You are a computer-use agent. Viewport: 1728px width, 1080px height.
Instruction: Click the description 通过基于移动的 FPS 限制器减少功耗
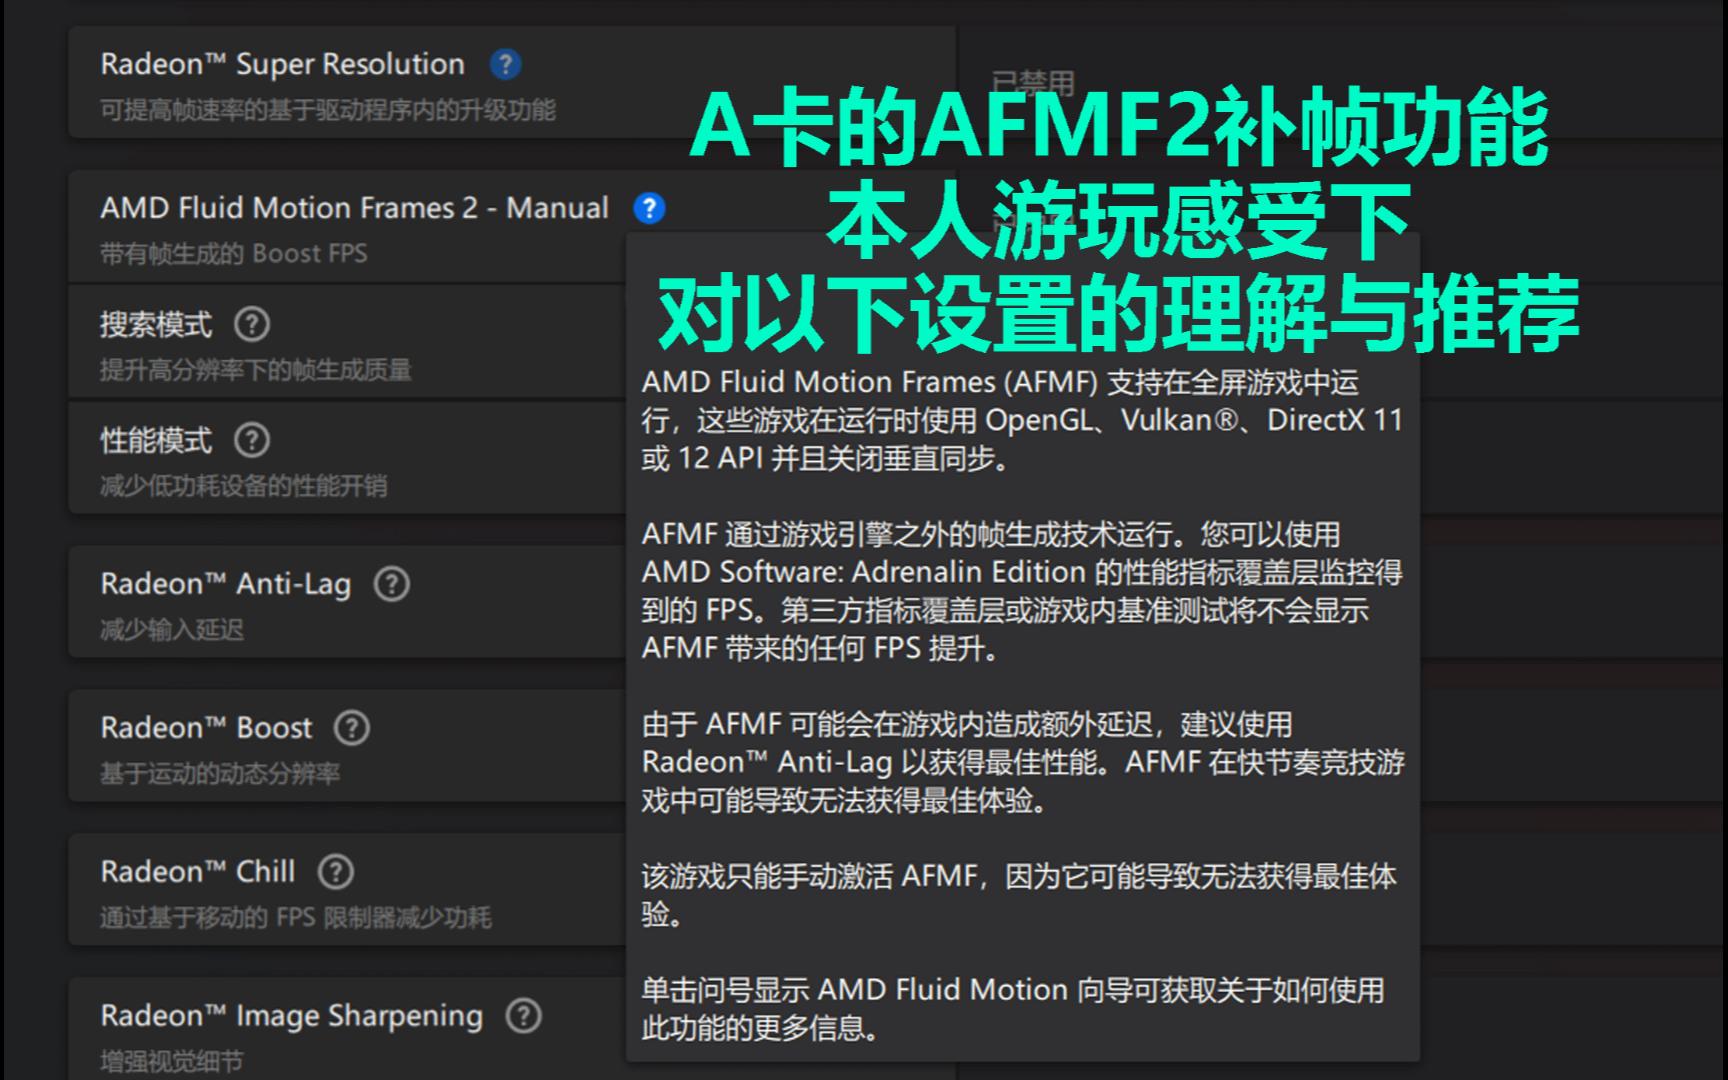click(296, 918)
